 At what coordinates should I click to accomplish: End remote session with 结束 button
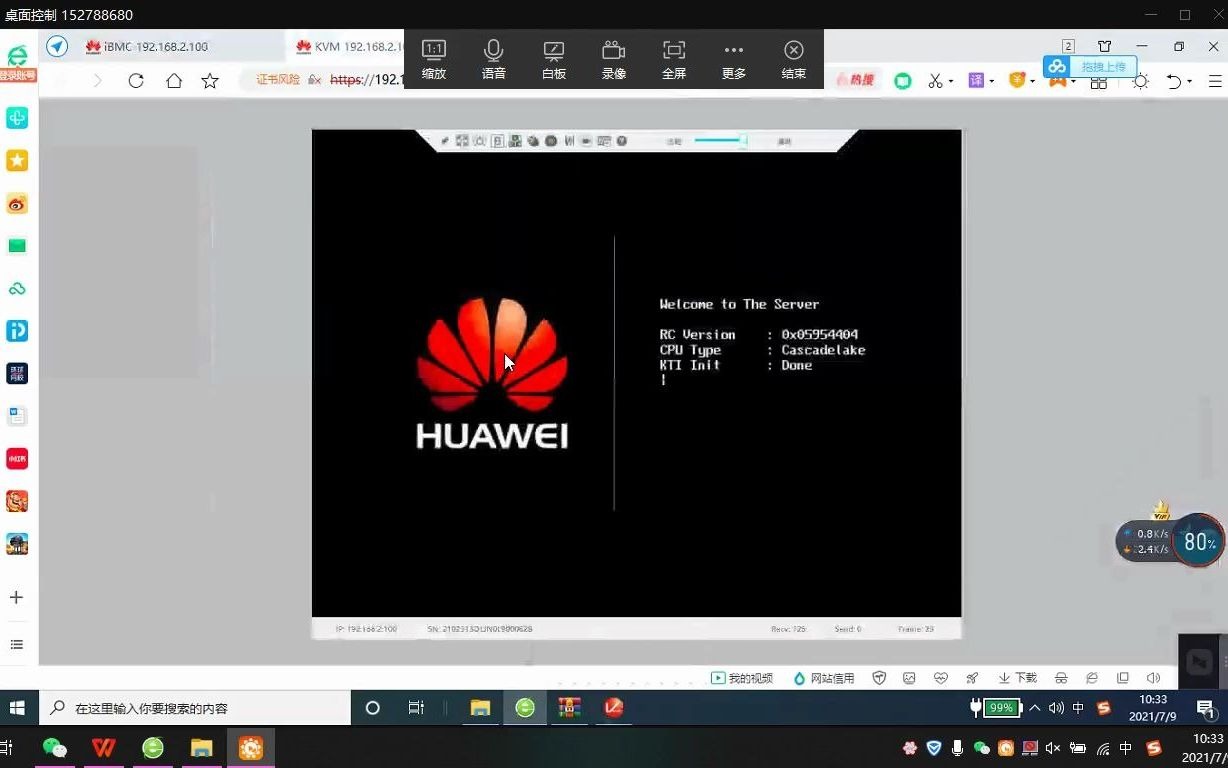point(794,59)
